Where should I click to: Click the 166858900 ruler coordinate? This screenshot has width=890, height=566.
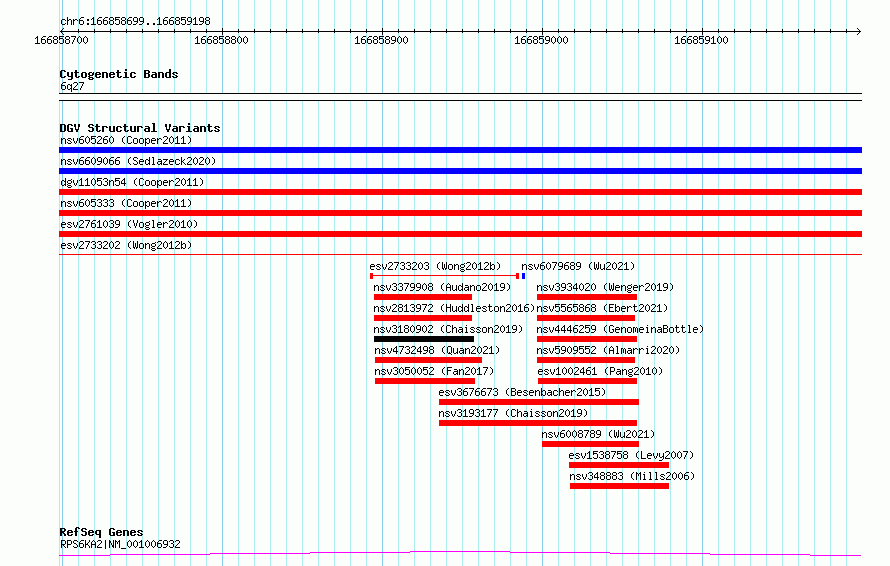(381, 40)
